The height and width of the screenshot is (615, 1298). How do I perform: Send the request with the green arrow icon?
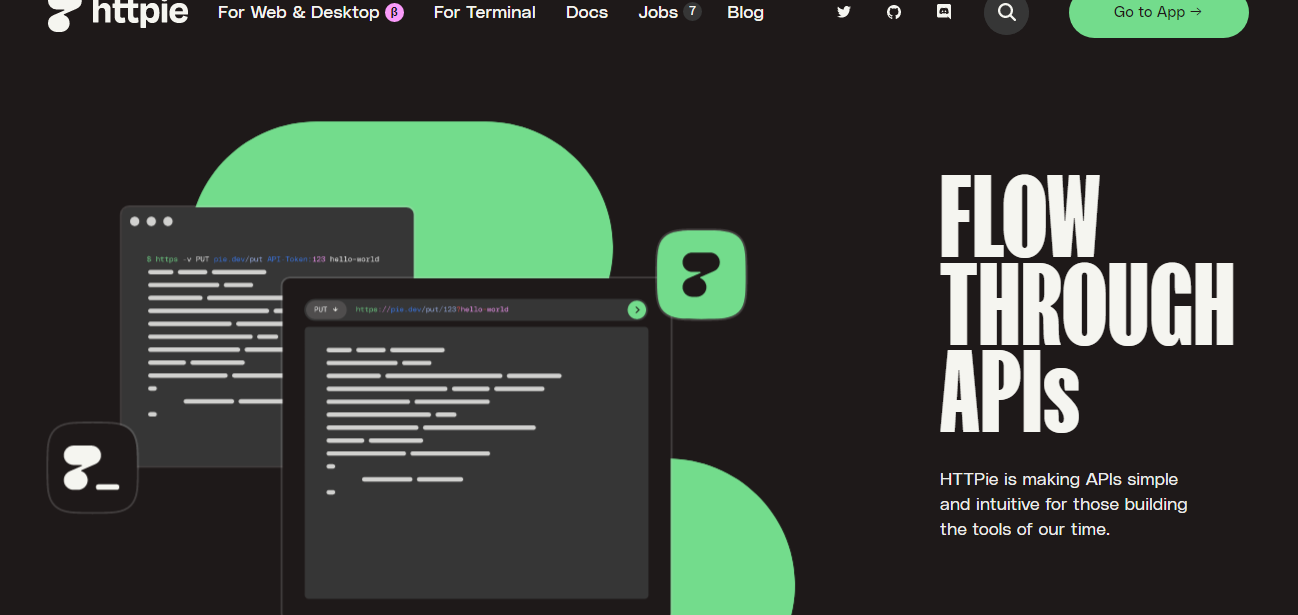pos(637,310)
